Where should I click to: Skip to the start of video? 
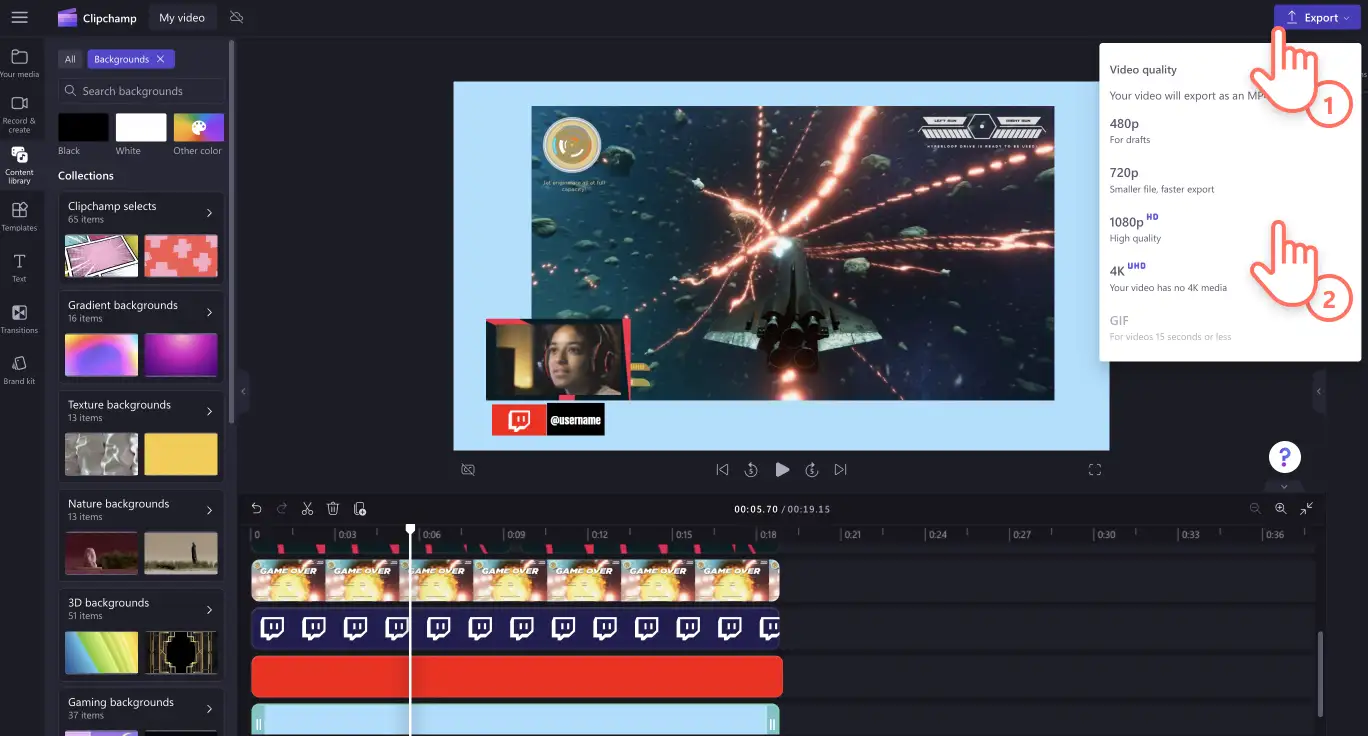coord(722,469)
